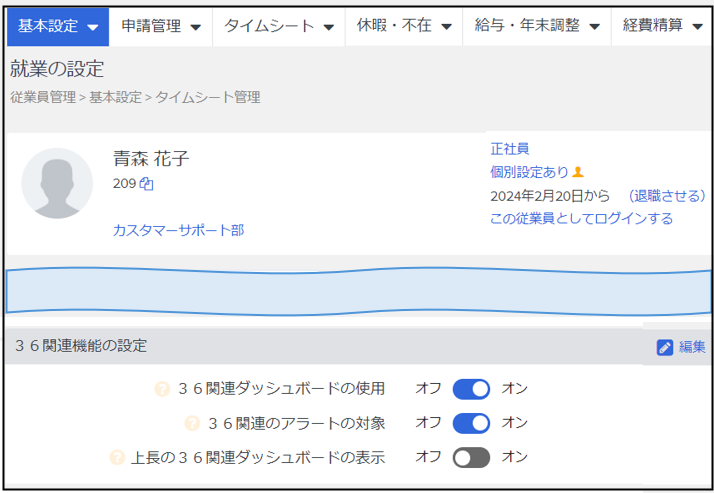The image size is (714, 493).
Task: Enable 上長の36関連ダッシュボードの表示 switch
Action: point(471,457)
